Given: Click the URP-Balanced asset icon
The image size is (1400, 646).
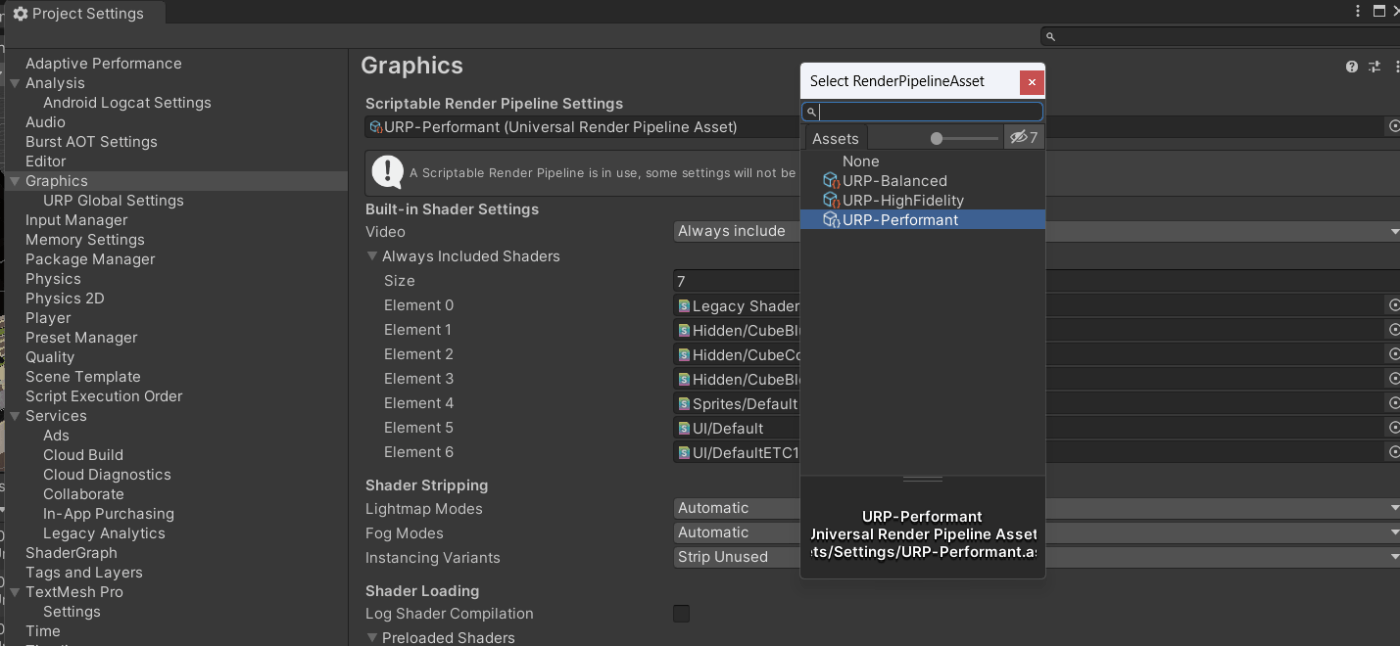Looking at the screenshot, I should pos(831,181).
